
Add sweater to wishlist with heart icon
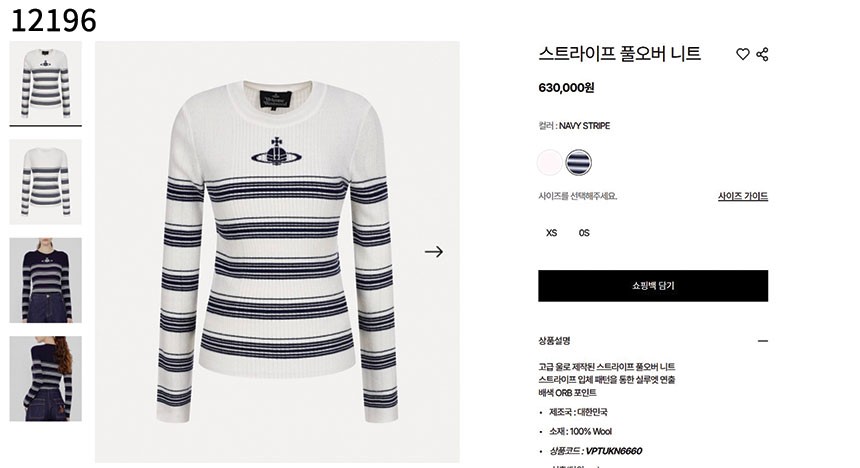(x=743, y=54)
